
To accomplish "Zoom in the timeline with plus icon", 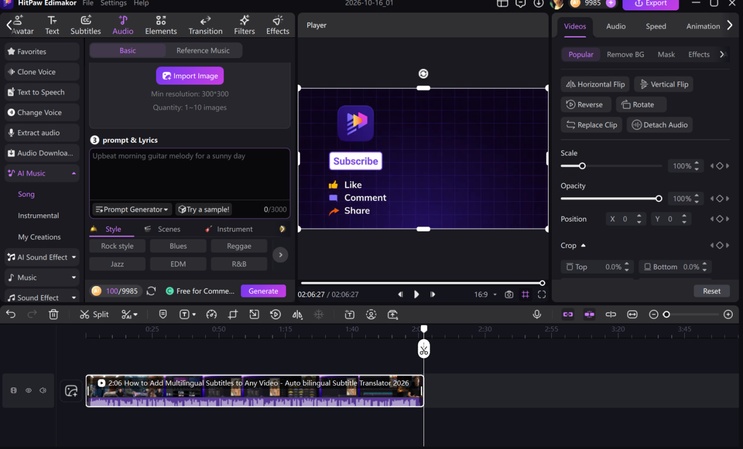I will pos(728,314).
